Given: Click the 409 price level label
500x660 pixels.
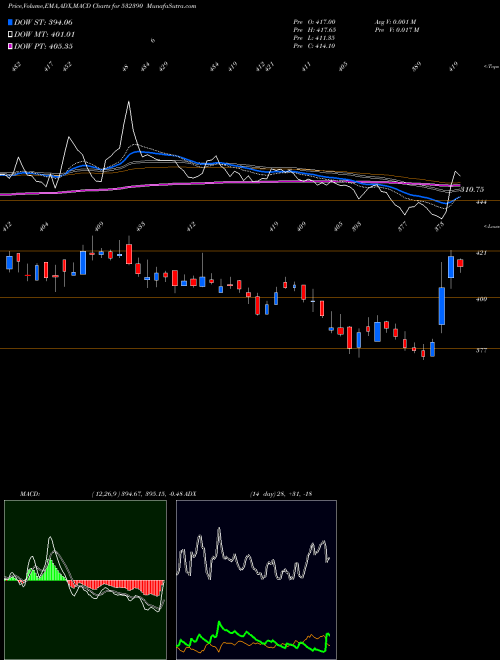Looking at the screenshot, I should [481, 299].
